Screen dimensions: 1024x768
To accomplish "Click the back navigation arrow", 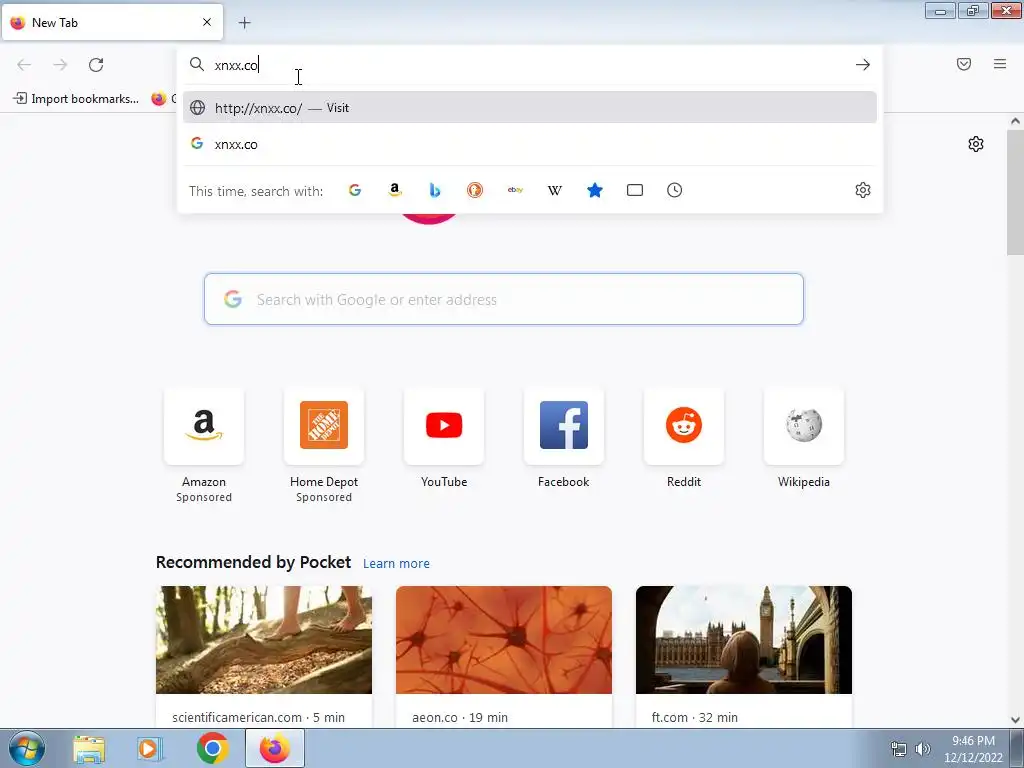I will [x=24, y=65].
